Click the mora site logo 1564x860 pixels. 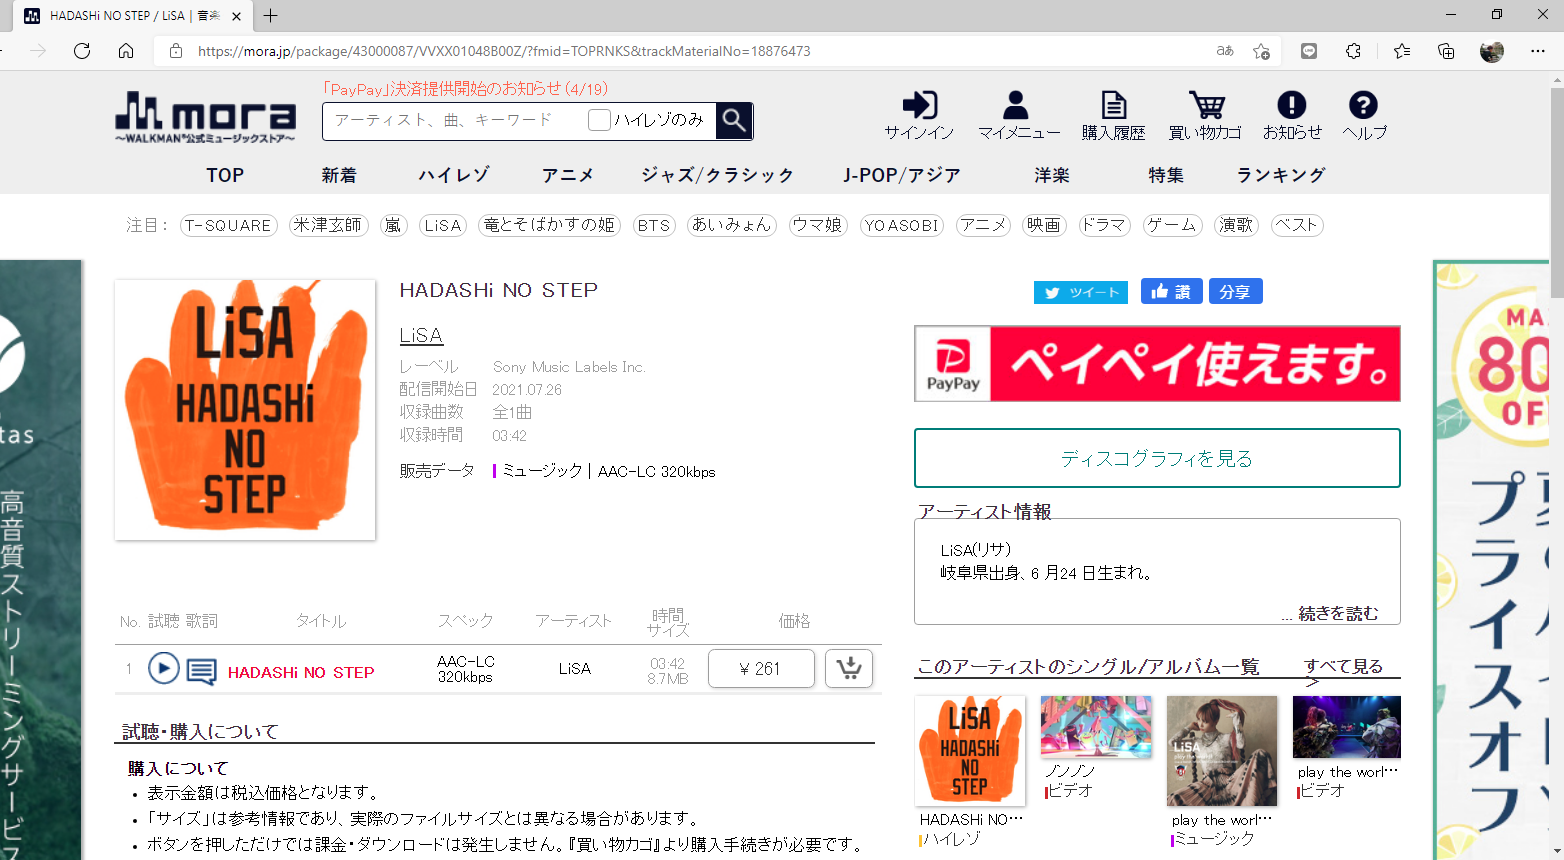point(205,117)
